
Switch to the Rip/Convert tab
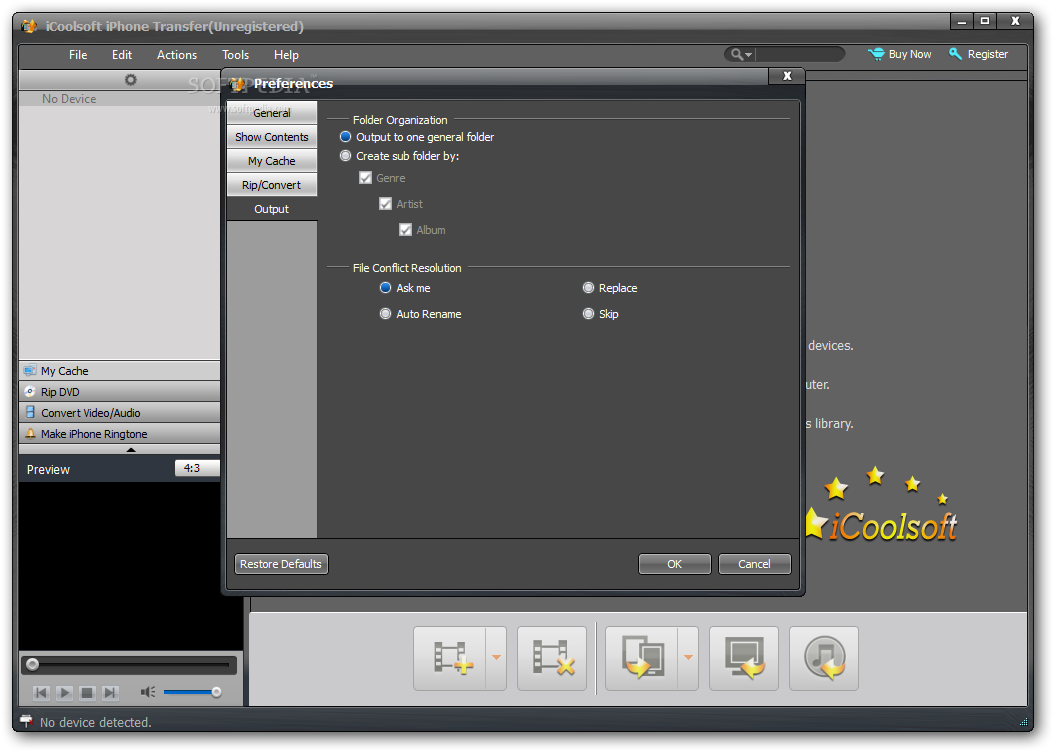(x=272, y=185)
